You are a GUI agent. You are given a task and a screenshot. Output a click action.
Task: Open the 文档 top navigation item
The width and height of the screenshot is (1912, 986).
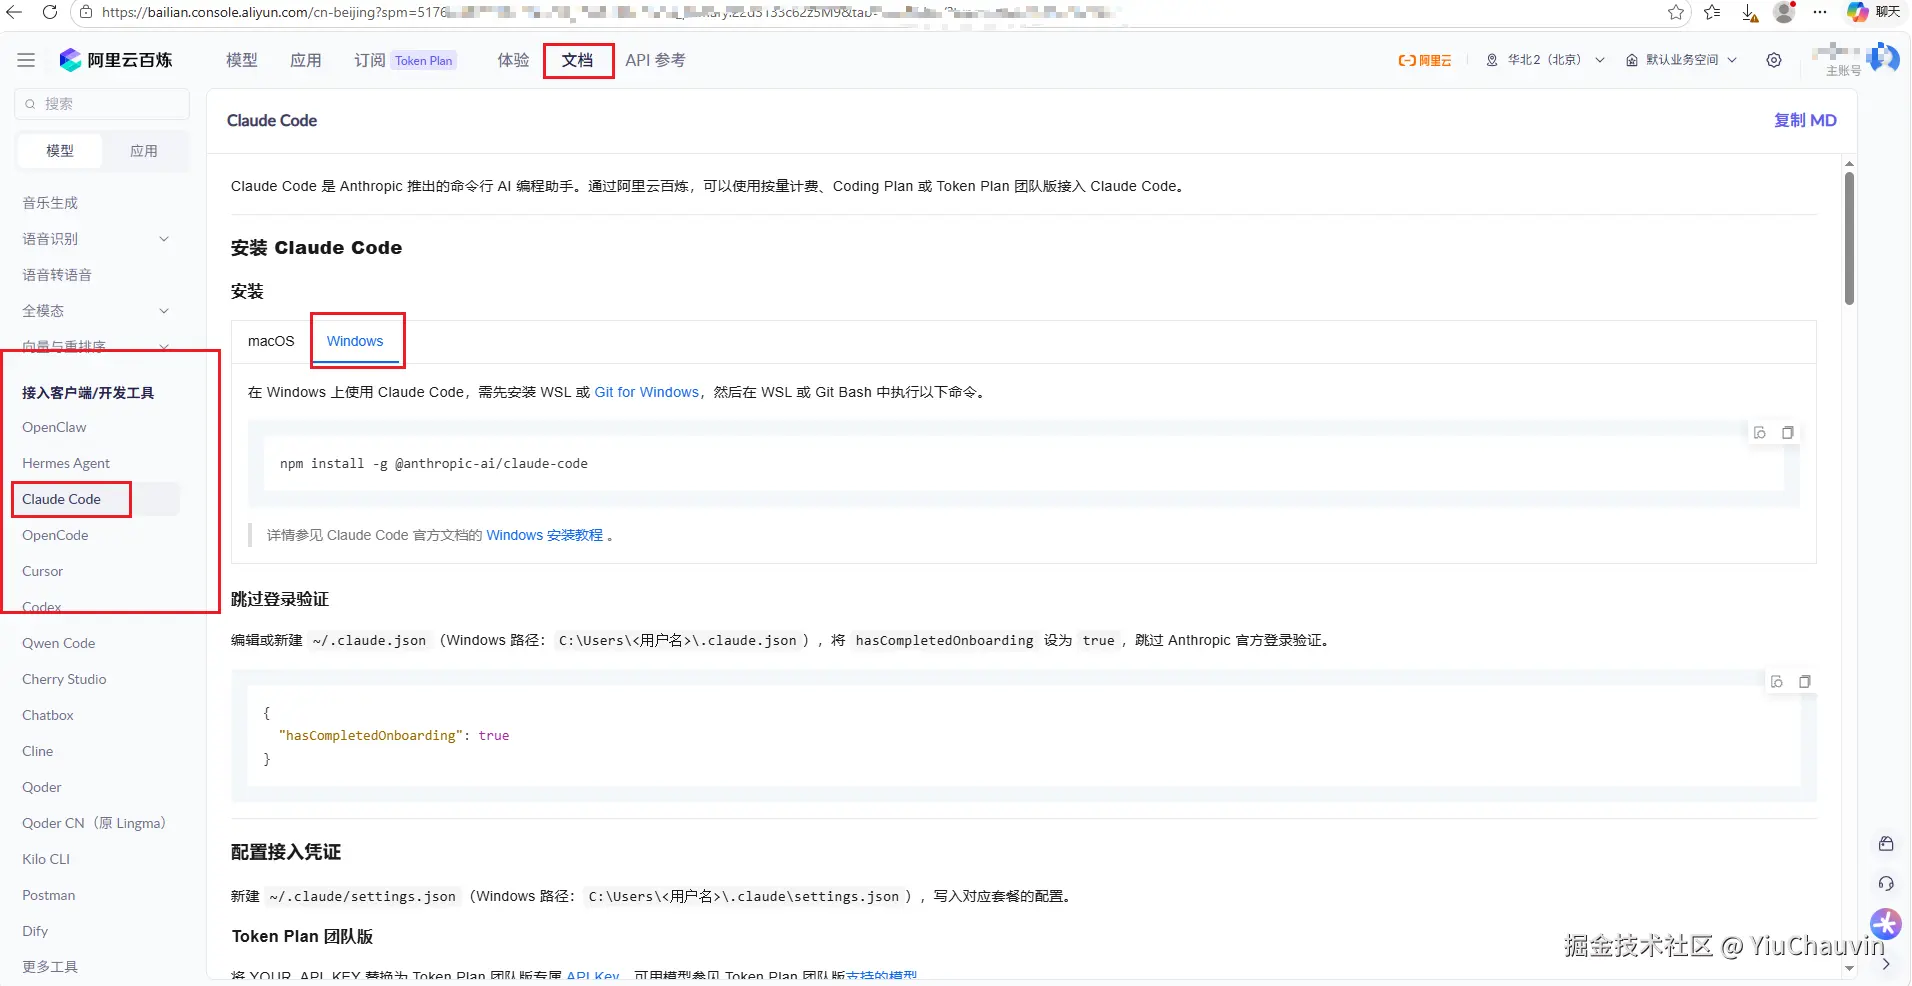[578, 60]
